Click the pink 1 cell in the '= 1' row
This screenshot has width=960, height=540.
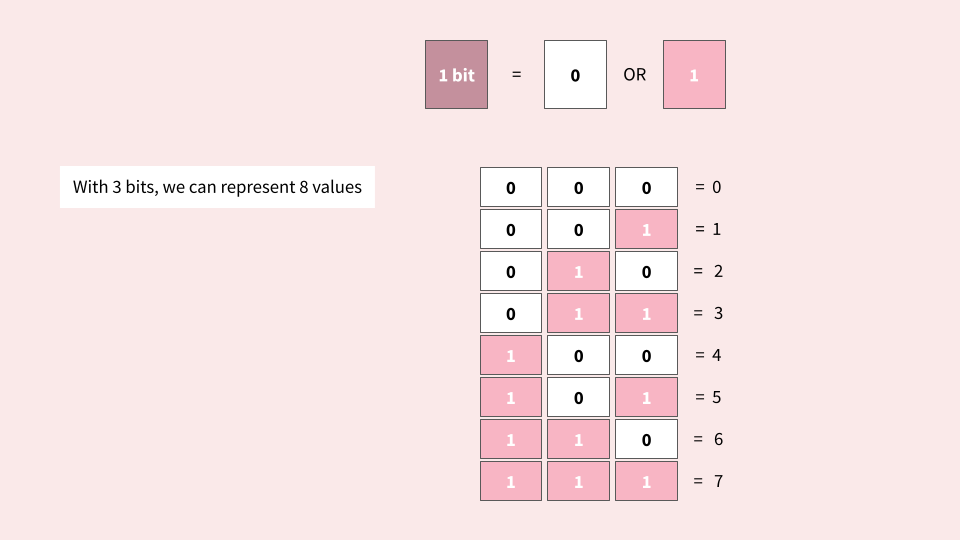pyautogui.click(x=646, y=229)
